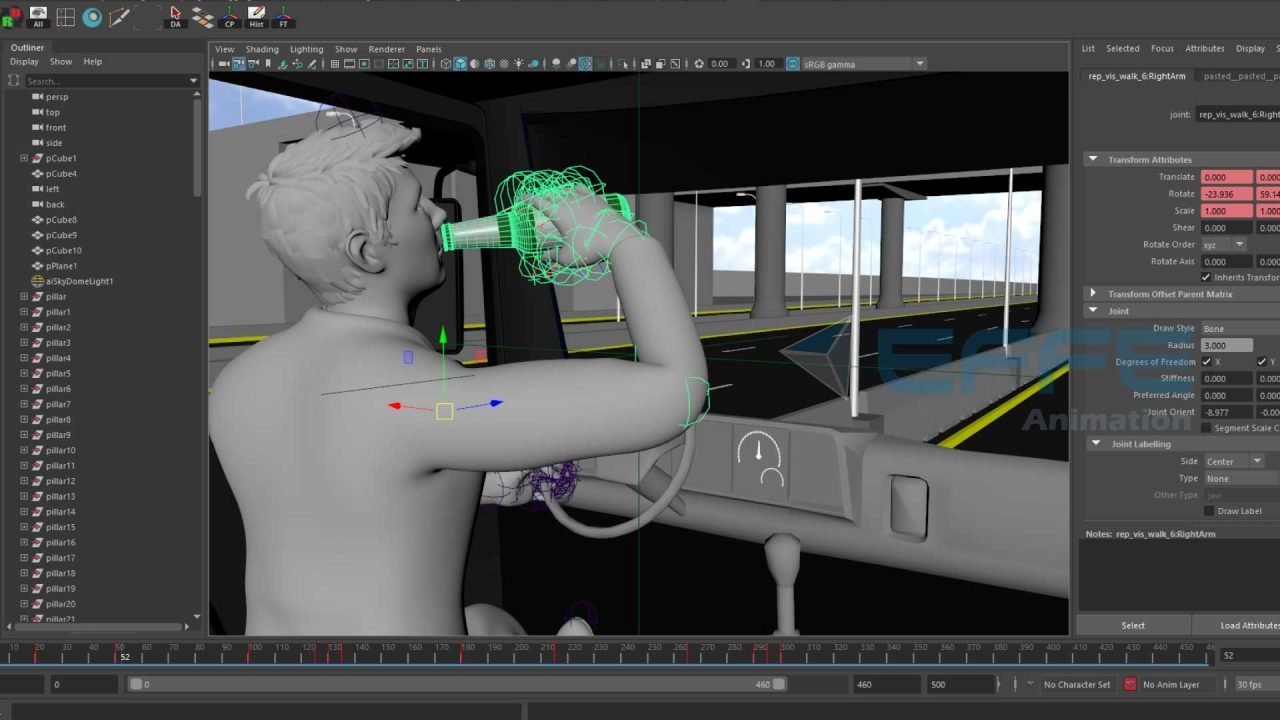Viewport: 1280px width, 720px height.
Task: Expand the Transform Offset Parent Matrix section
Action: coord(1093,293)
